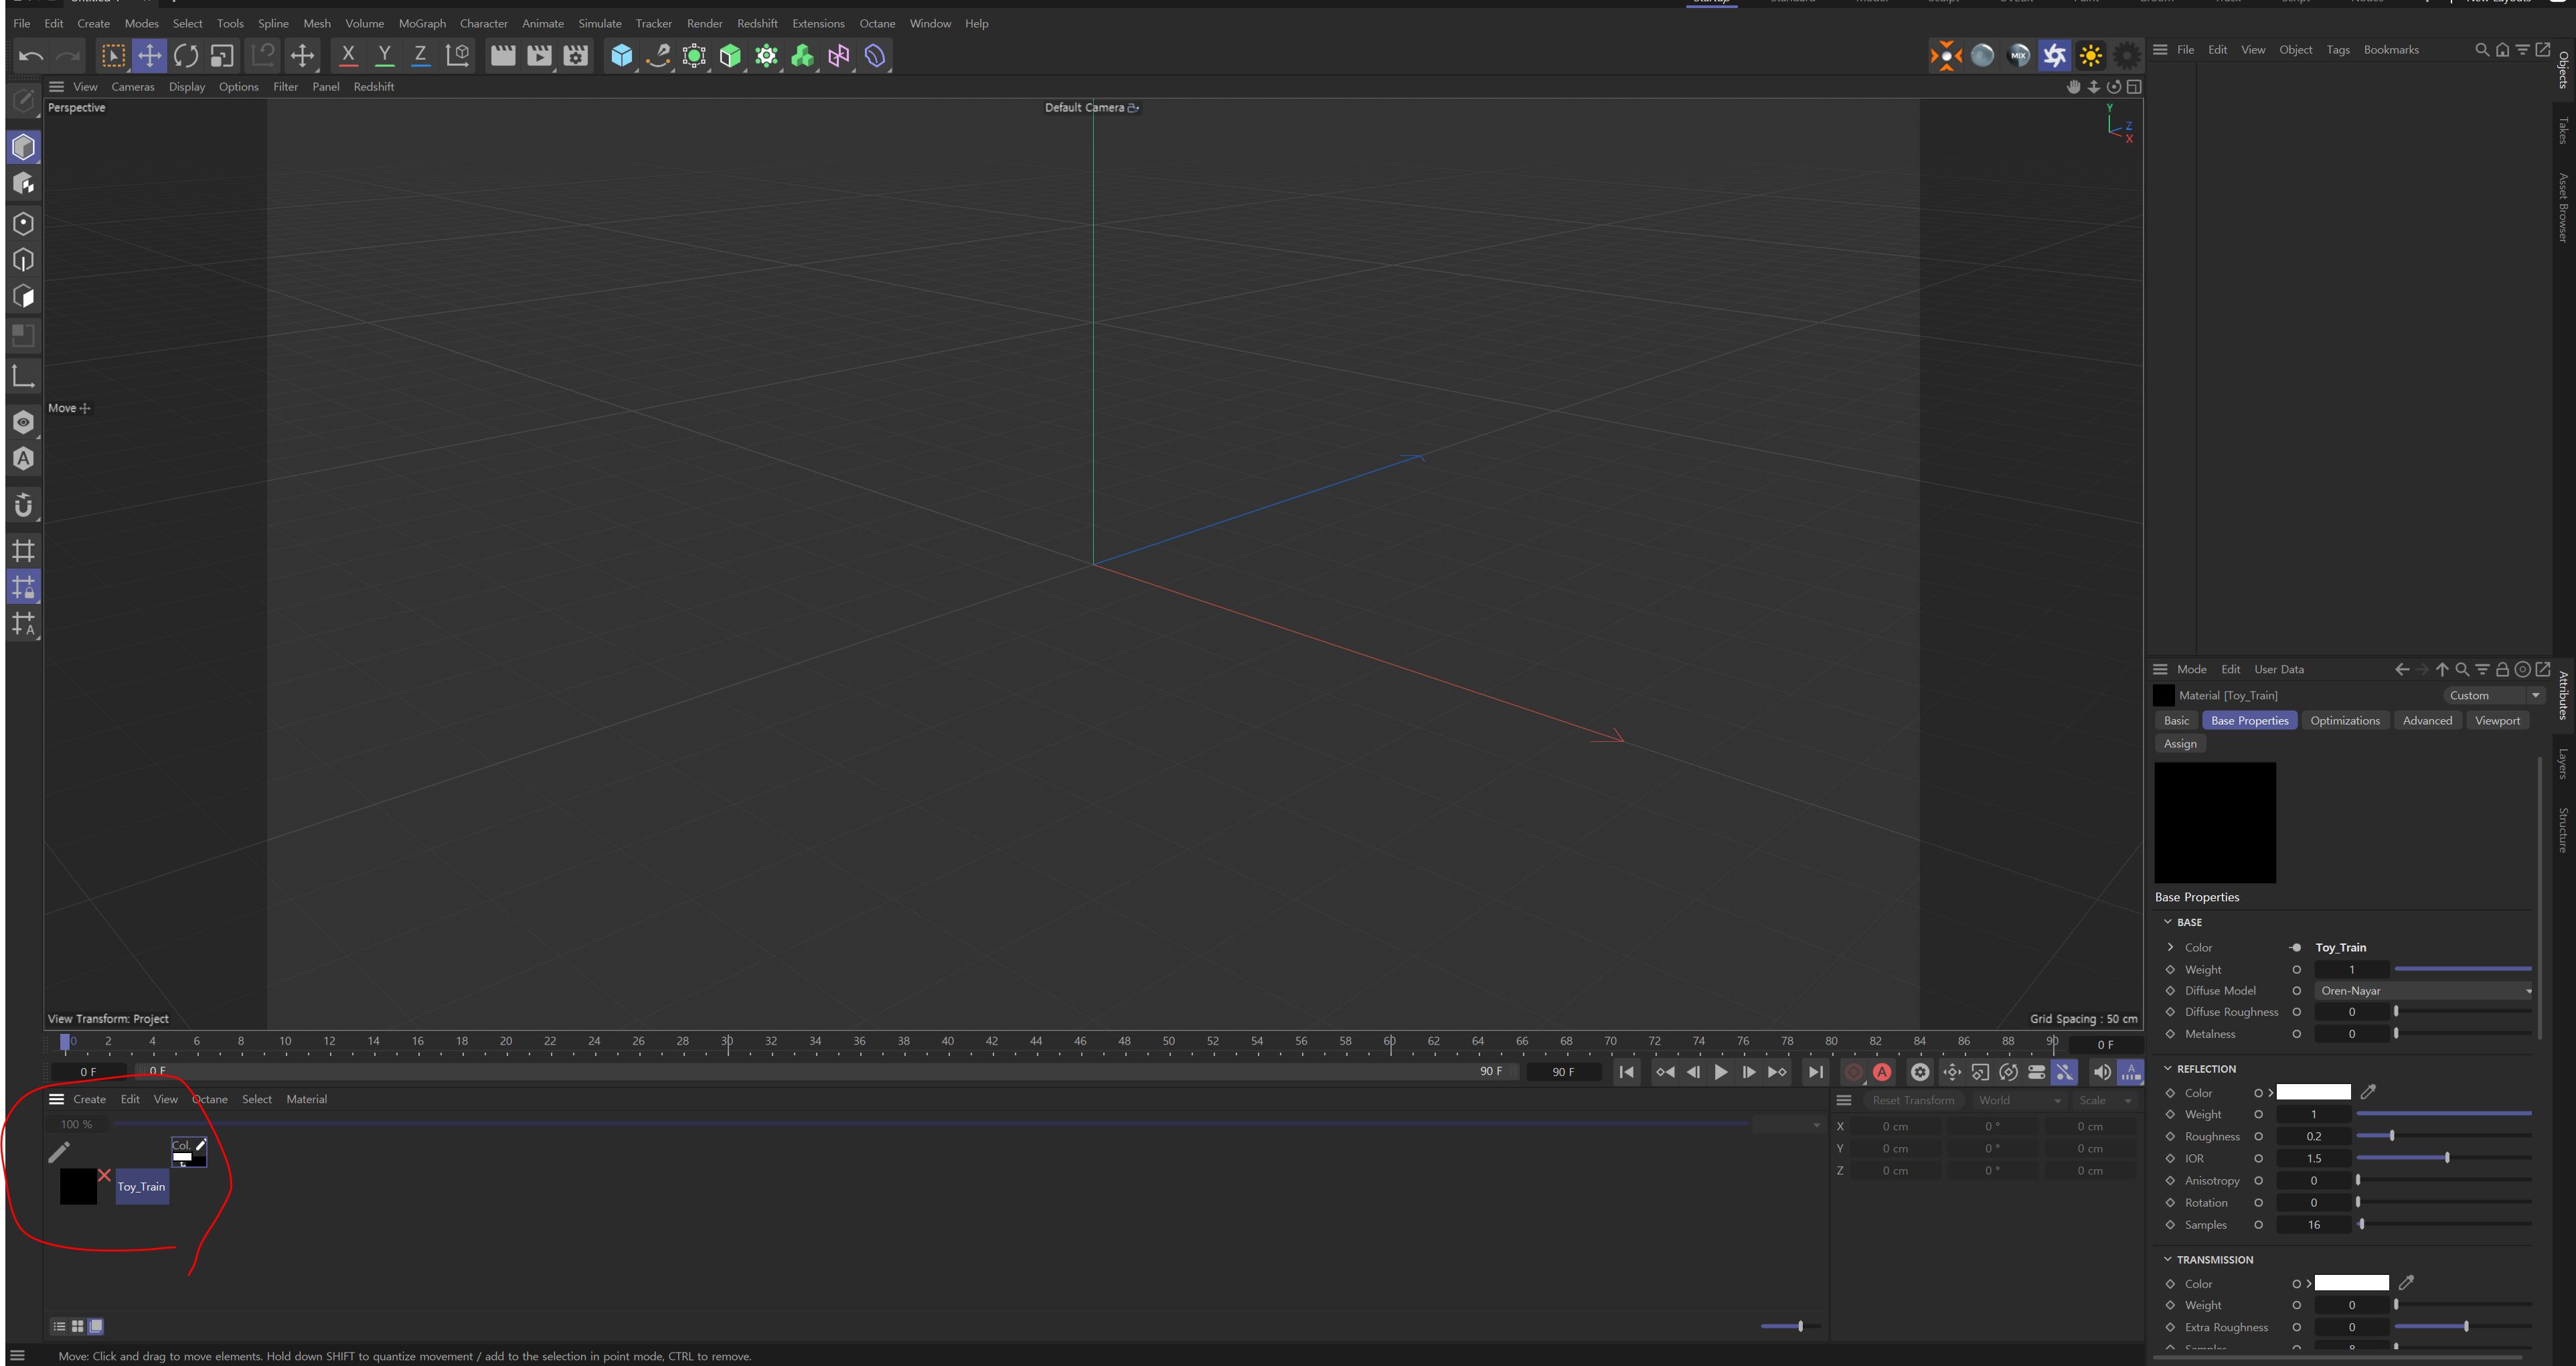Expand the Base Color parameter chevron
The image size is (2576, 1366).
click(2170, 948)
